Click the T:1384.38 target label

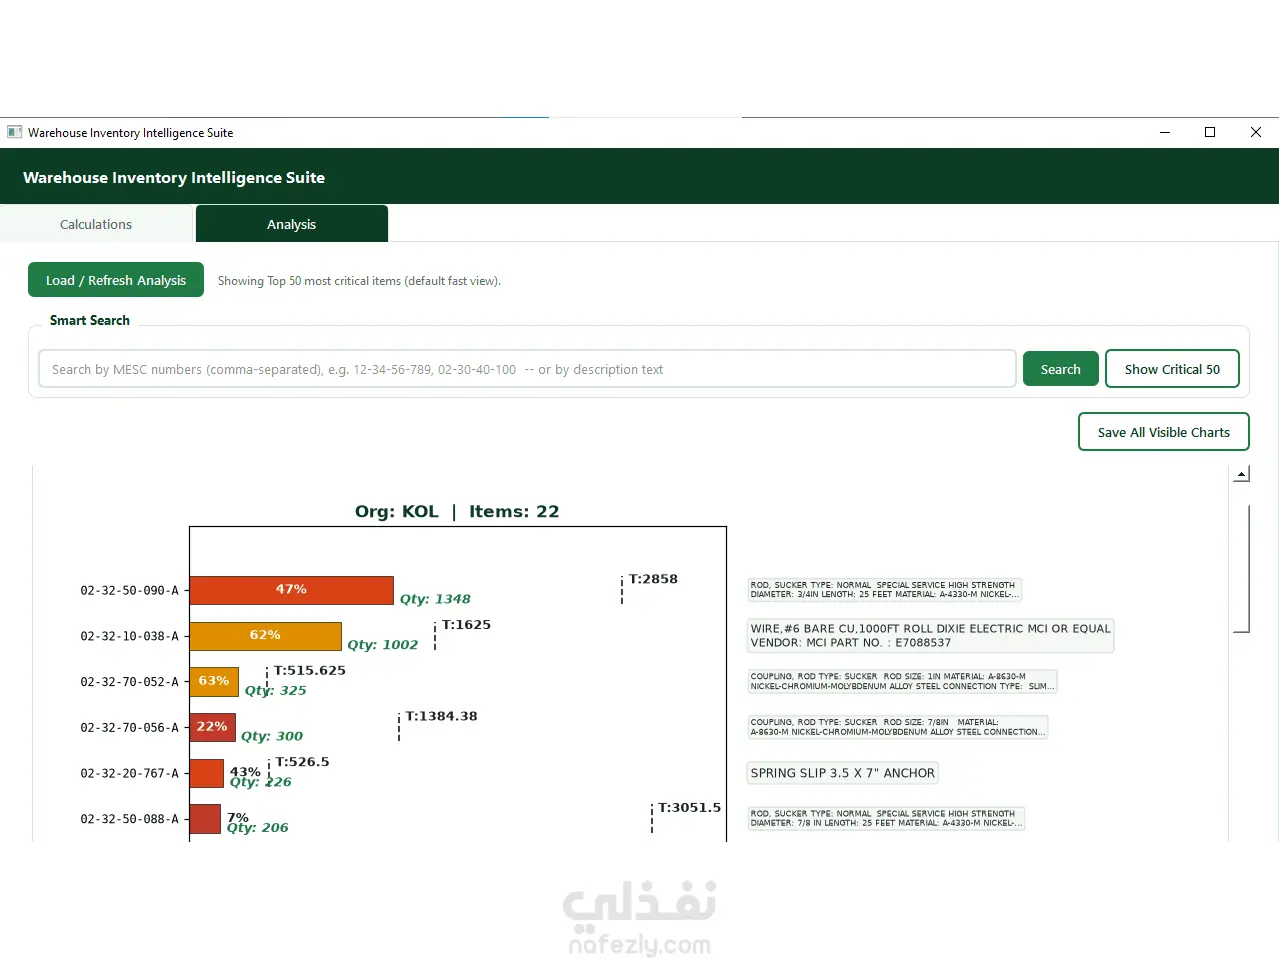pos(441,716)
